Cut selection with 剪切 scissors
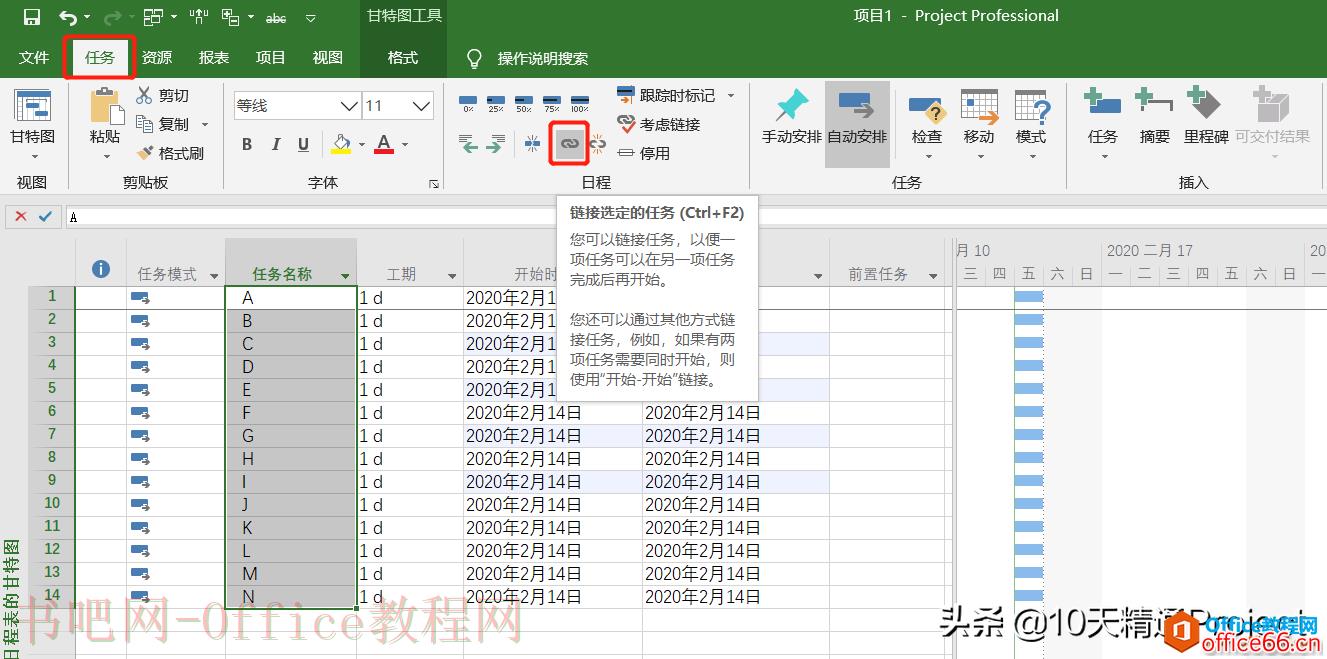This screenshot has height=659, width=1327. 162,95
